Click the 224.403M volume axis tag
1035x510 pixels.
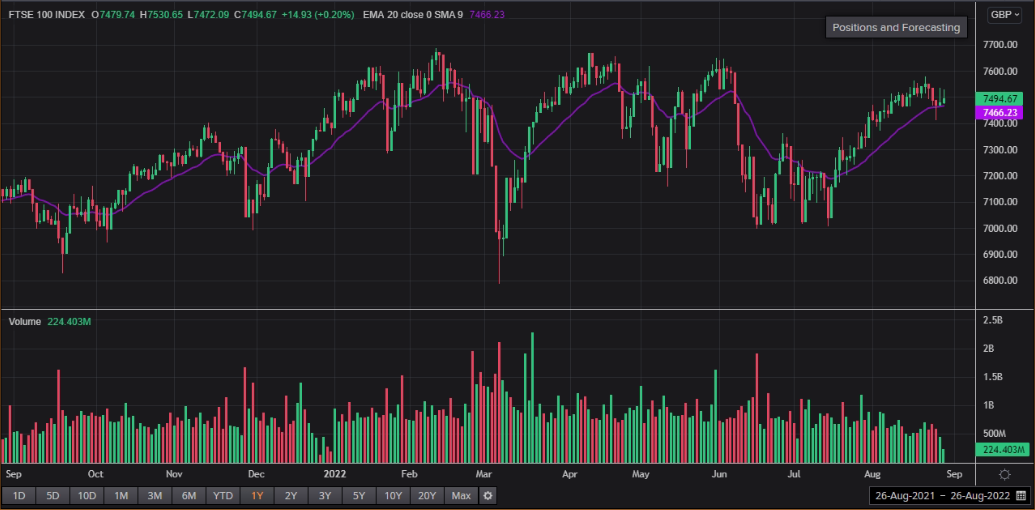pos(1003,451)
